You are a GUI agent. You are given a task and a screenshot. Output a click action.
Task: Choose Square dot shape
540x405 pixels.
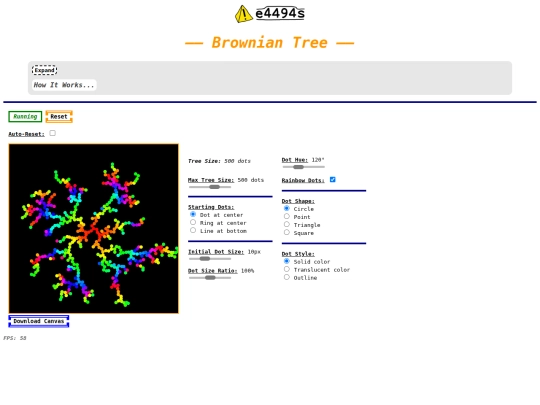(287, 232)
